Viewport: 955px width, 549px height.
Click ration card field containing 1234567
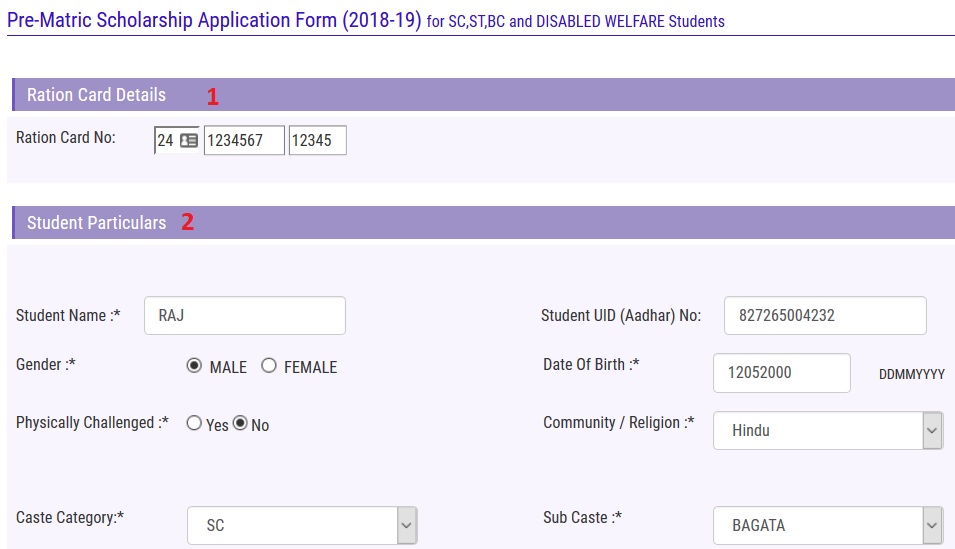[x=244, y=141]
